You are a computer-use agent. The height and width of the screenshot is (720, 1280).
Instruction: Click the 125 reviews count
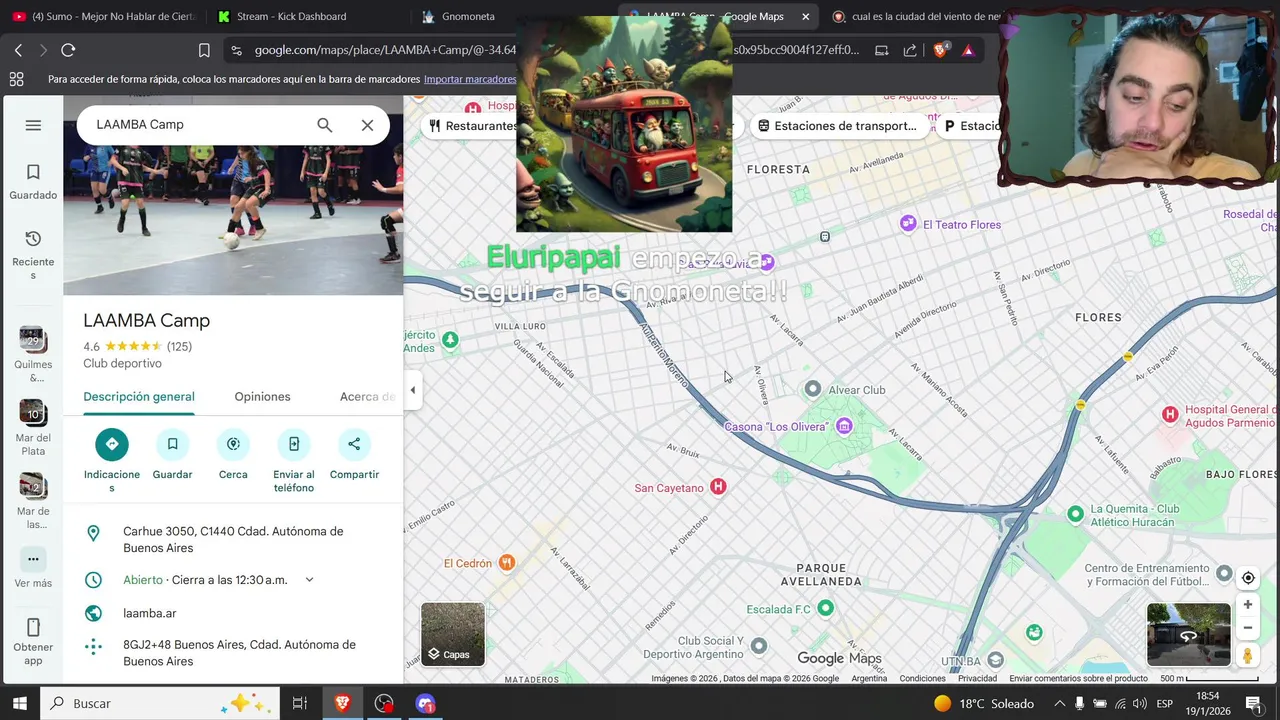click(x=179, y=347)
